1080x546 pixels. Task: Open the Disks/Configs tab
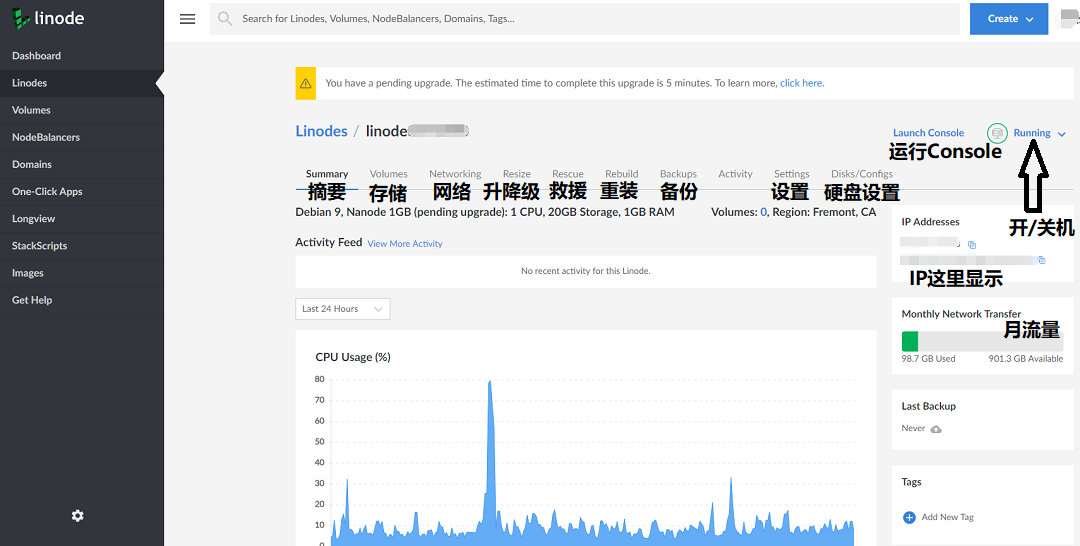[x=862, y=174]
